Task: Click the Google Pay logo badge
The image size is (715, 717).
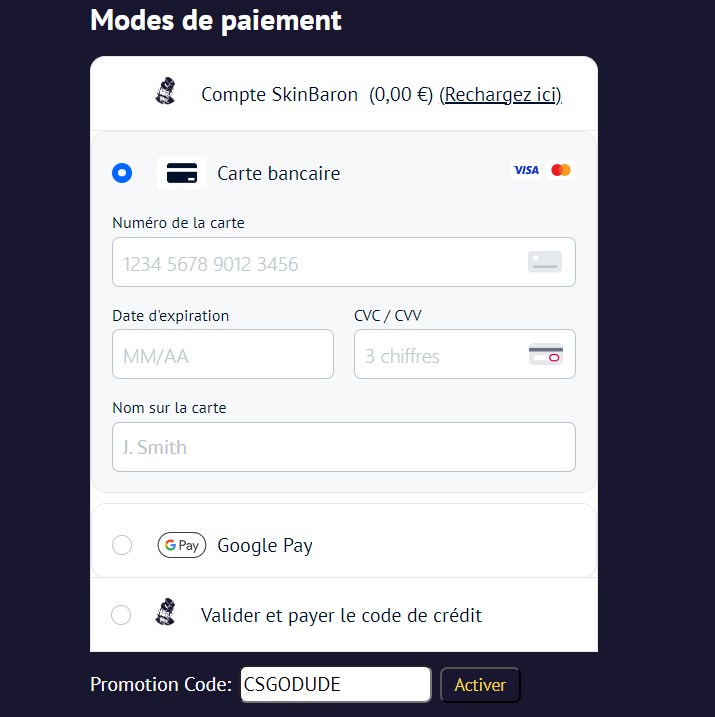Action: point(182,545)
